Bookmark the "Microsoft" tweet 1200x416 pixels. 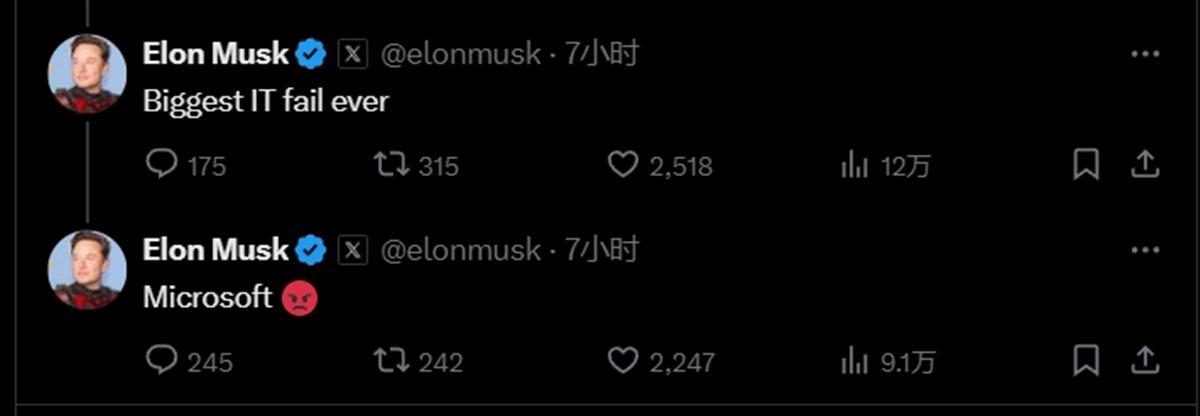pyautogui.click(x=1086, y=359)
